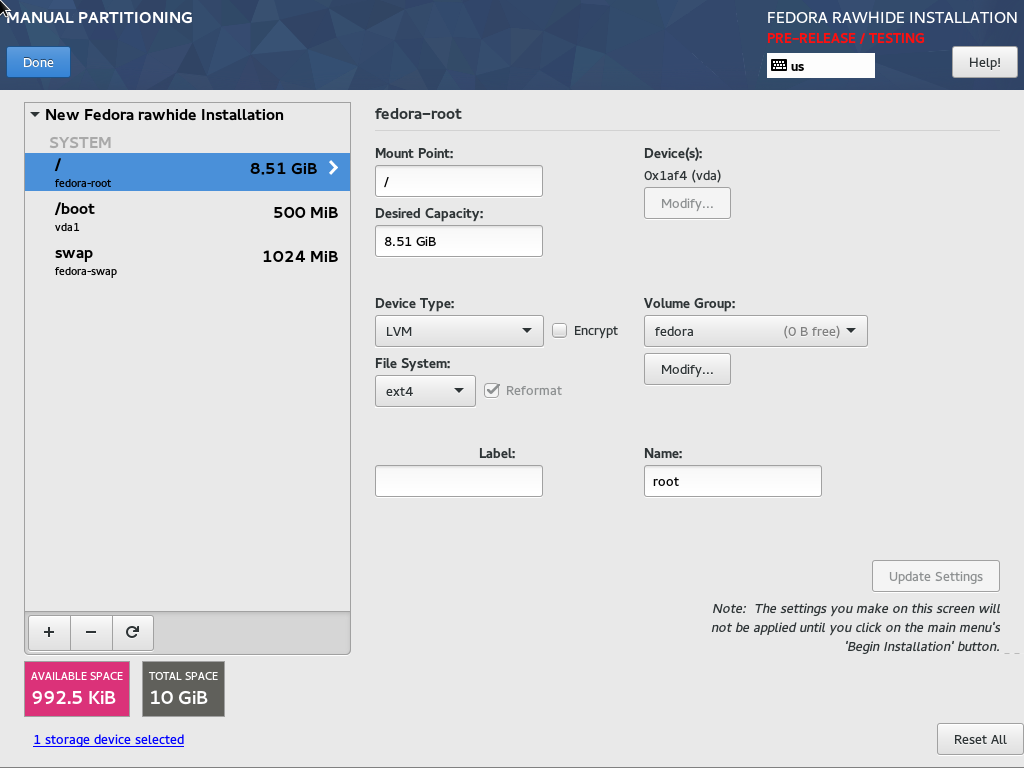Click the Done button
This screenshot has height=768, width=1024.
[x=39, y=63]
